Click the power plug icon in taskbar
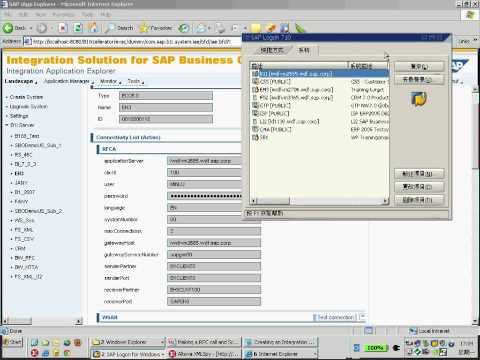Image resolution: width=480 pixels, height=360 pixels. click(396, 348)
